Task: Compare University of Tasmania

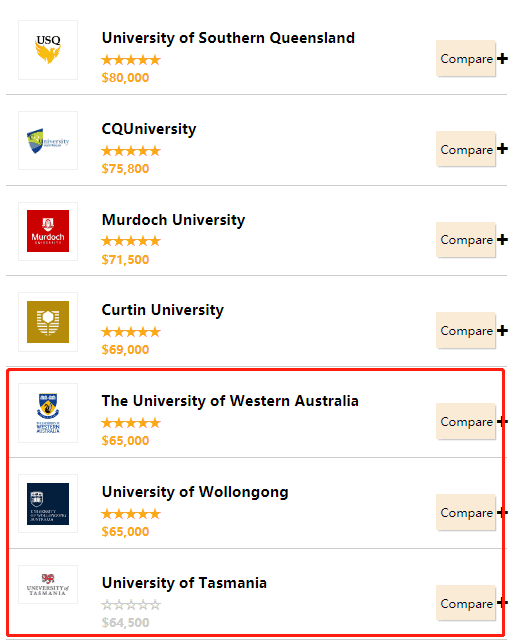Action: pos(466,604)
